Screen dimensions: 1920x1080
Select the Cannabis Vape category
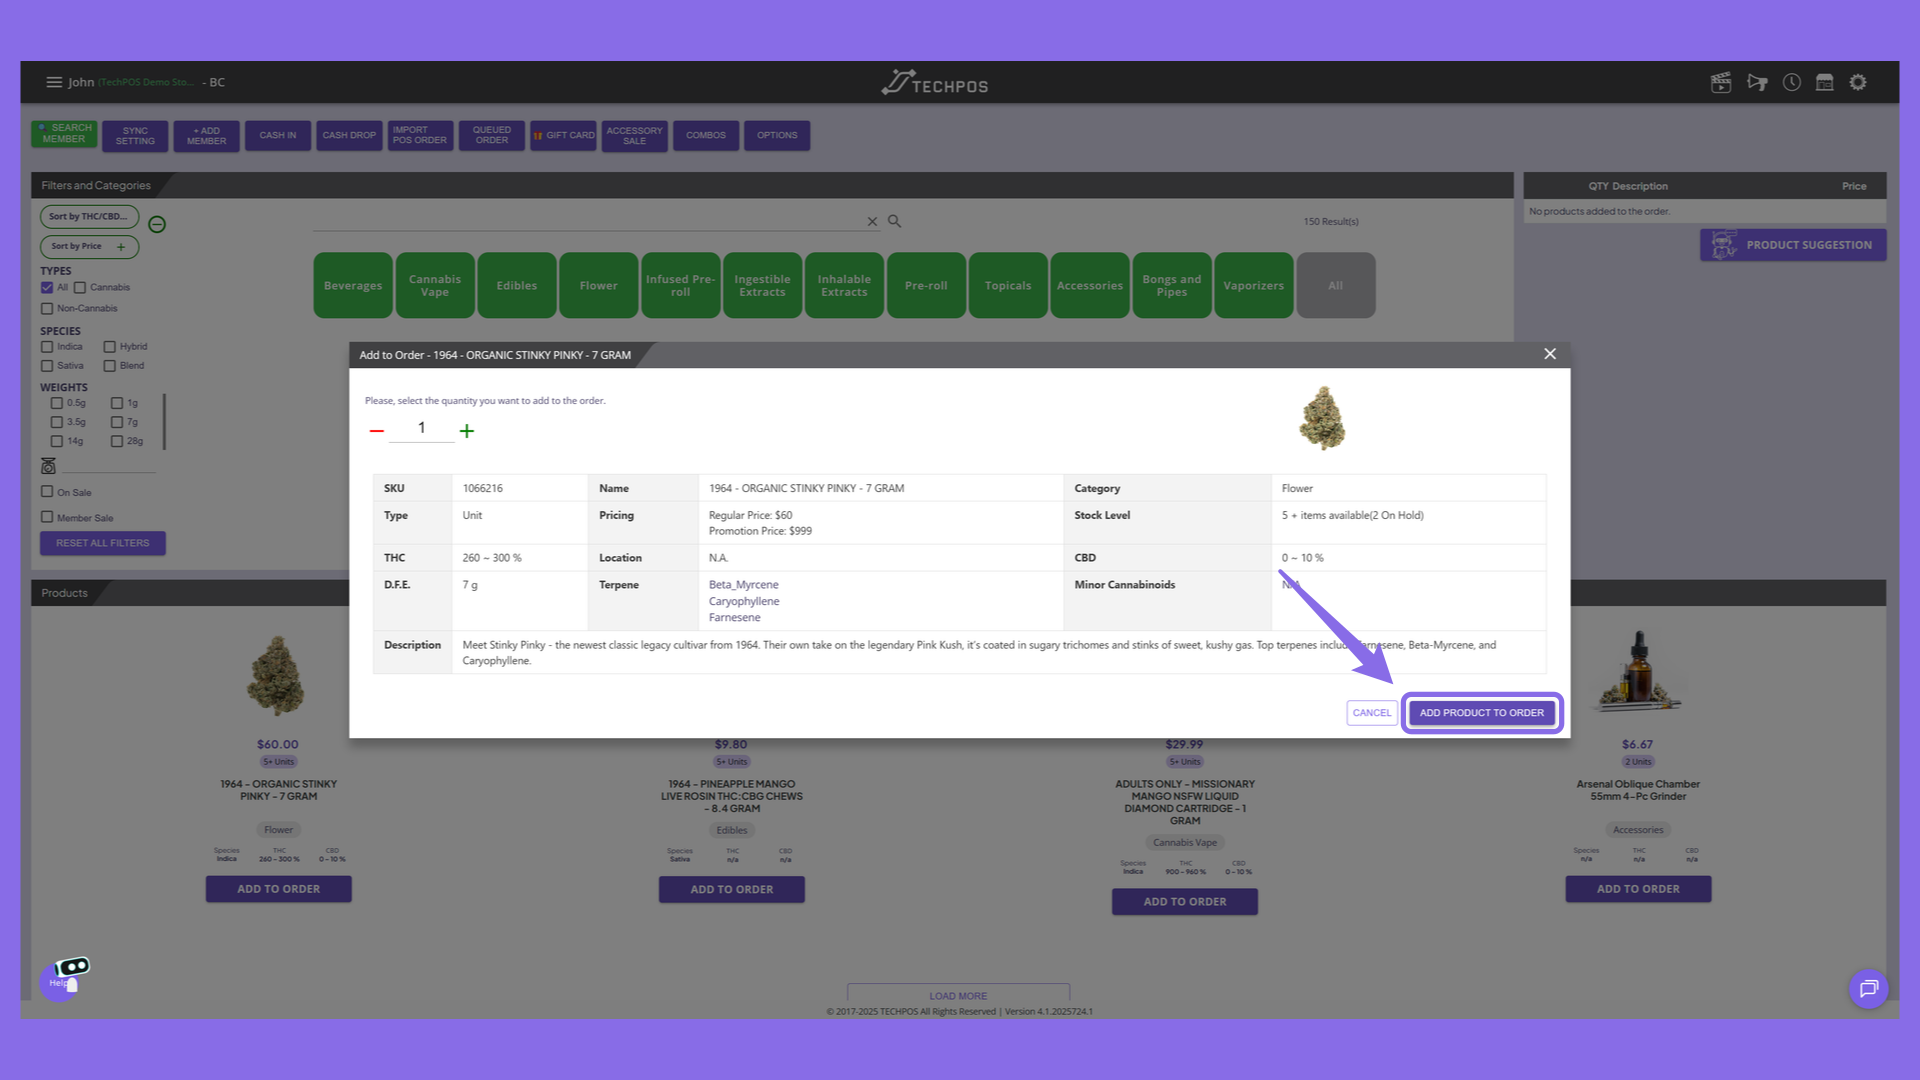point(435,286)
